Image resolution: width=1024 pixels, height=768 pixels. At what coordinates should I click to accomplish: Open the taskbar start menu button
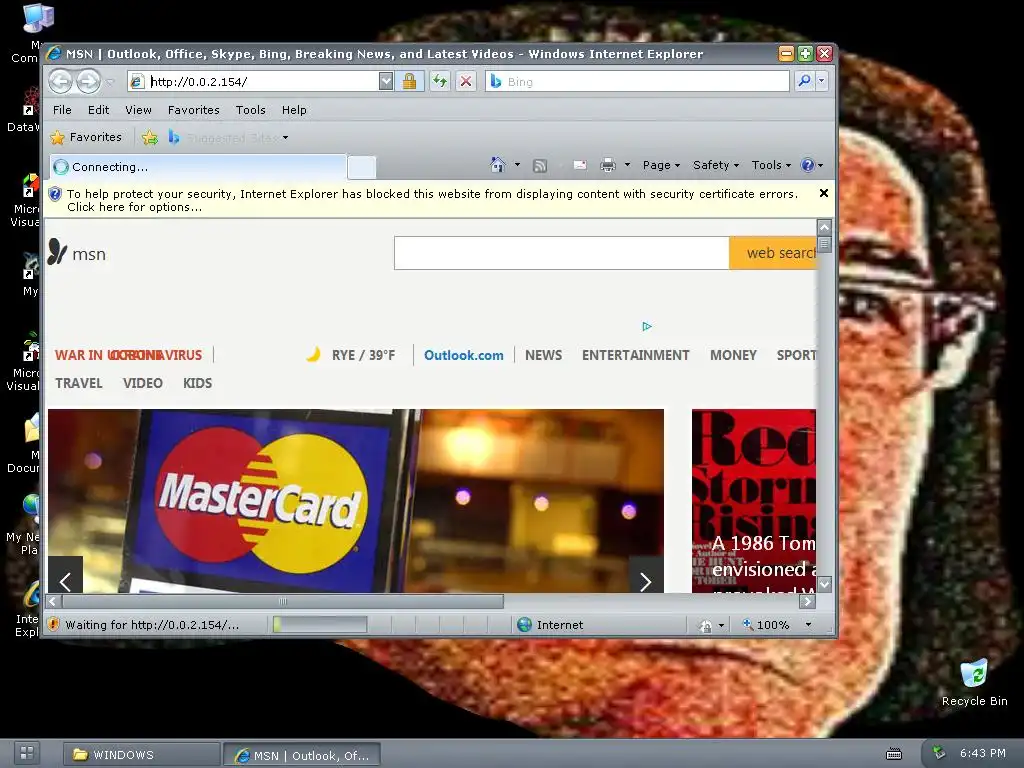click(x=27, y=753)
